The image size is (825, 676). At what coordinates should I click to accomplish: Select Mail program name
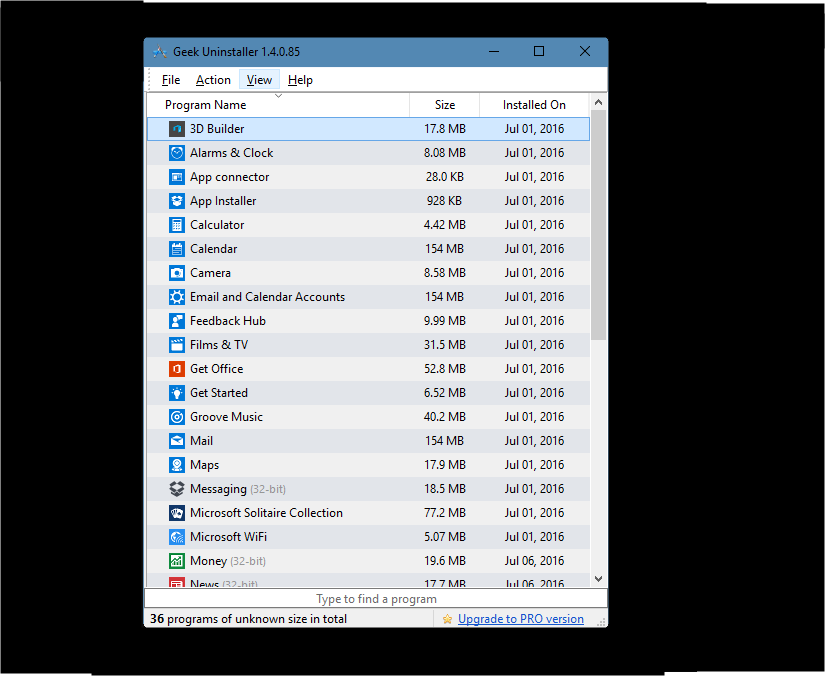(202, 441)
